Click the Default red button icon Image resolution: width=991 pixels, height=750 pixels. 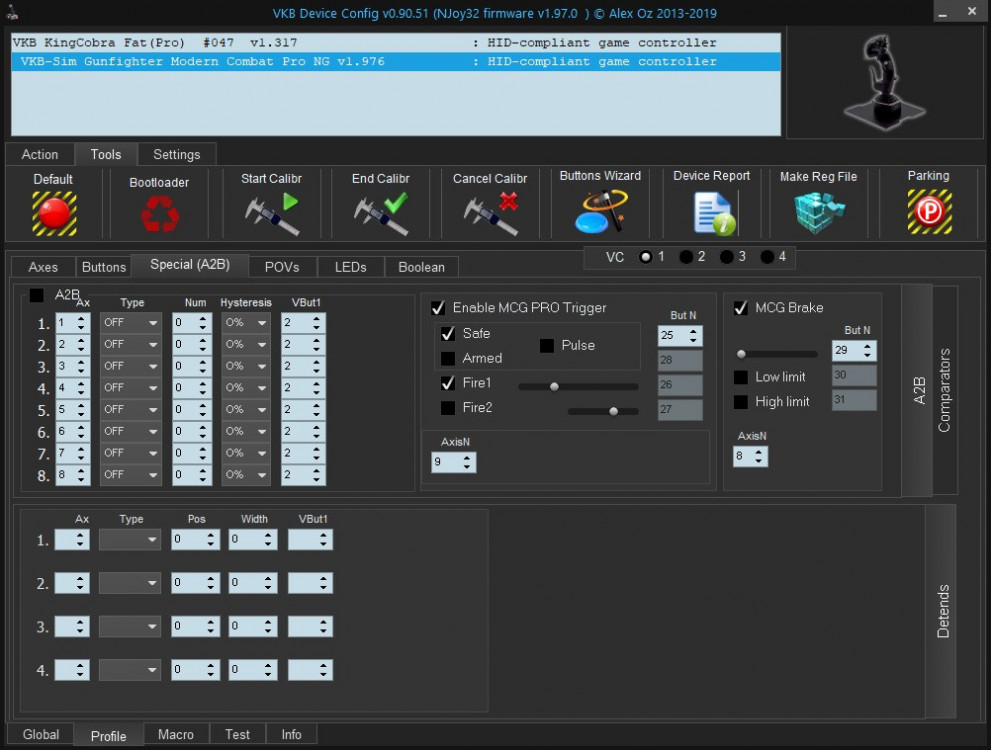(x=53, y=212)
